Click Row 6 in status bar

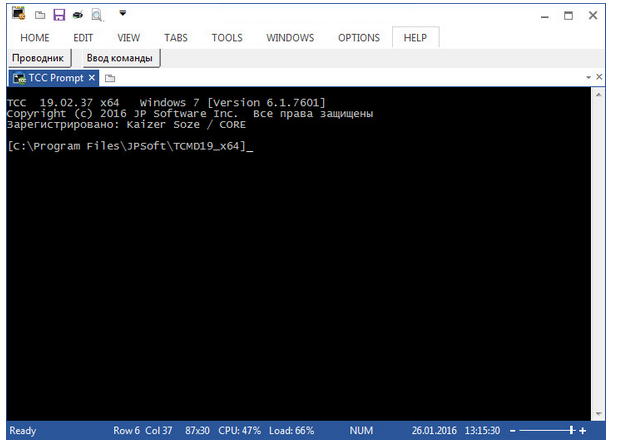(x=126, y=431)
